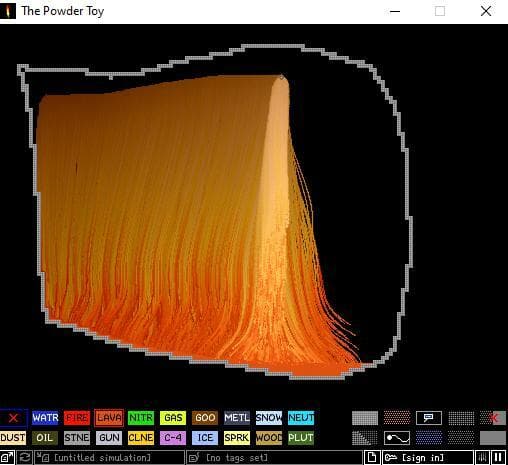Create a new blank simulation page icon
This screenshot has height=465, width=508.
coord(372,458)
